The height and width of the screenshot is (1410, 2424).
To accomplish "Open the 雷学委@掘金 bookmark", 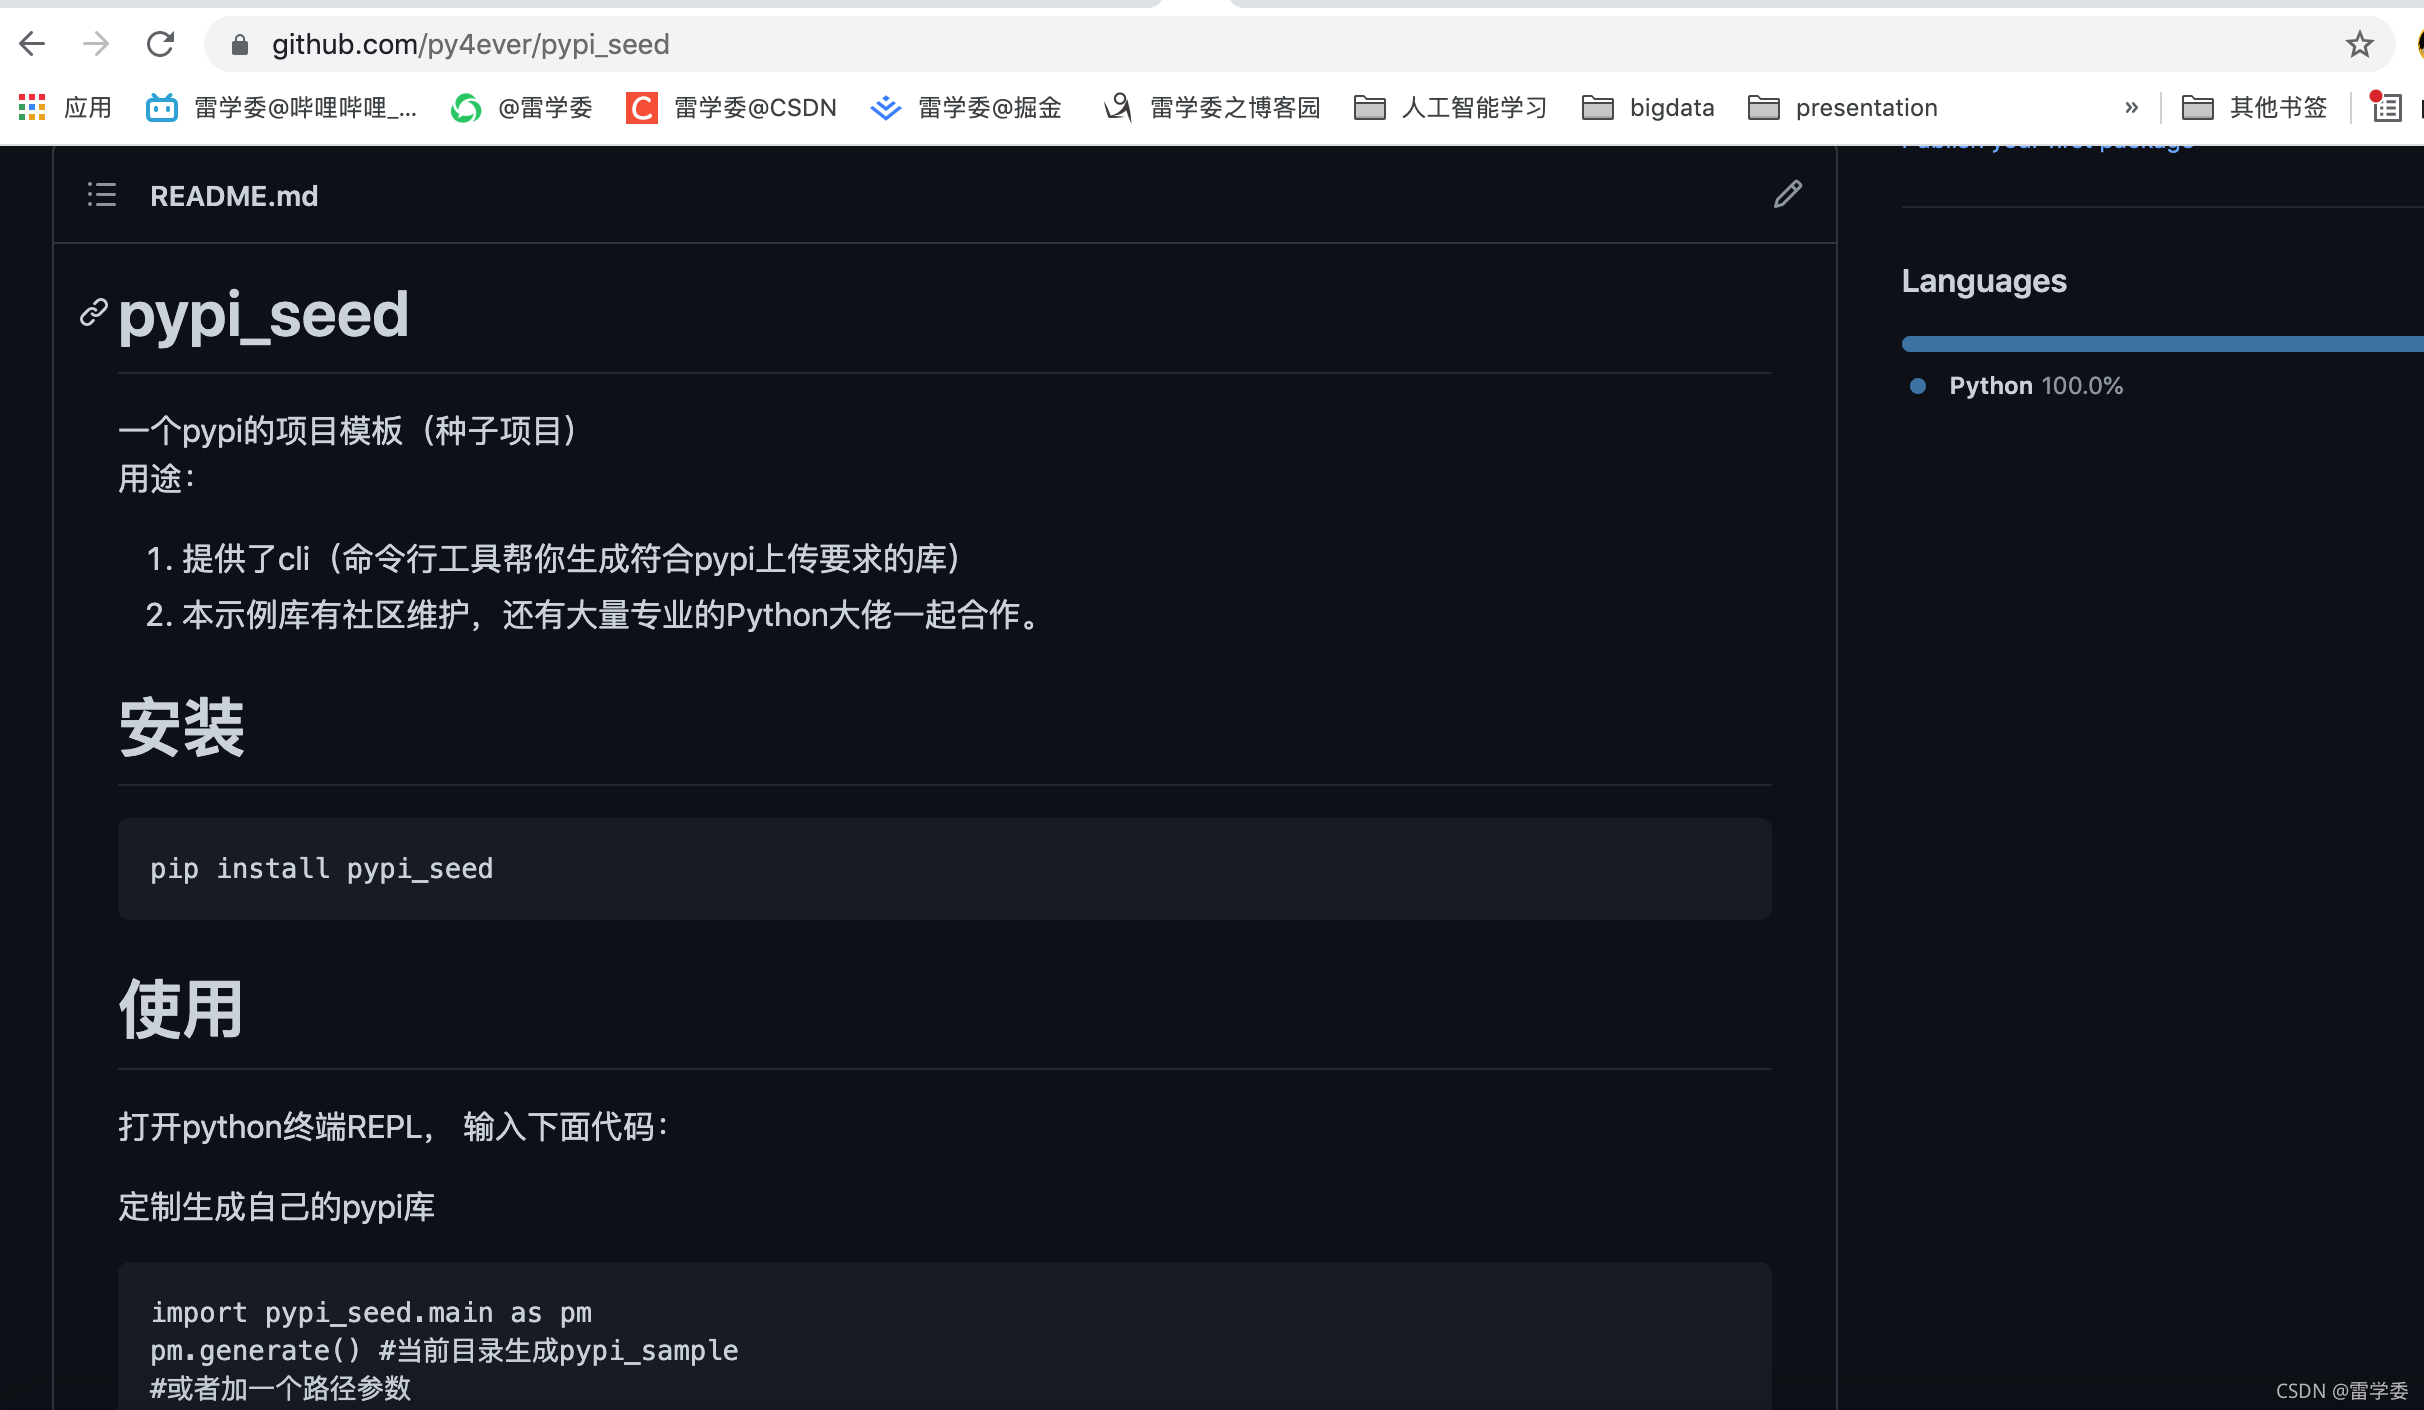I will click(x=965, y=107).
